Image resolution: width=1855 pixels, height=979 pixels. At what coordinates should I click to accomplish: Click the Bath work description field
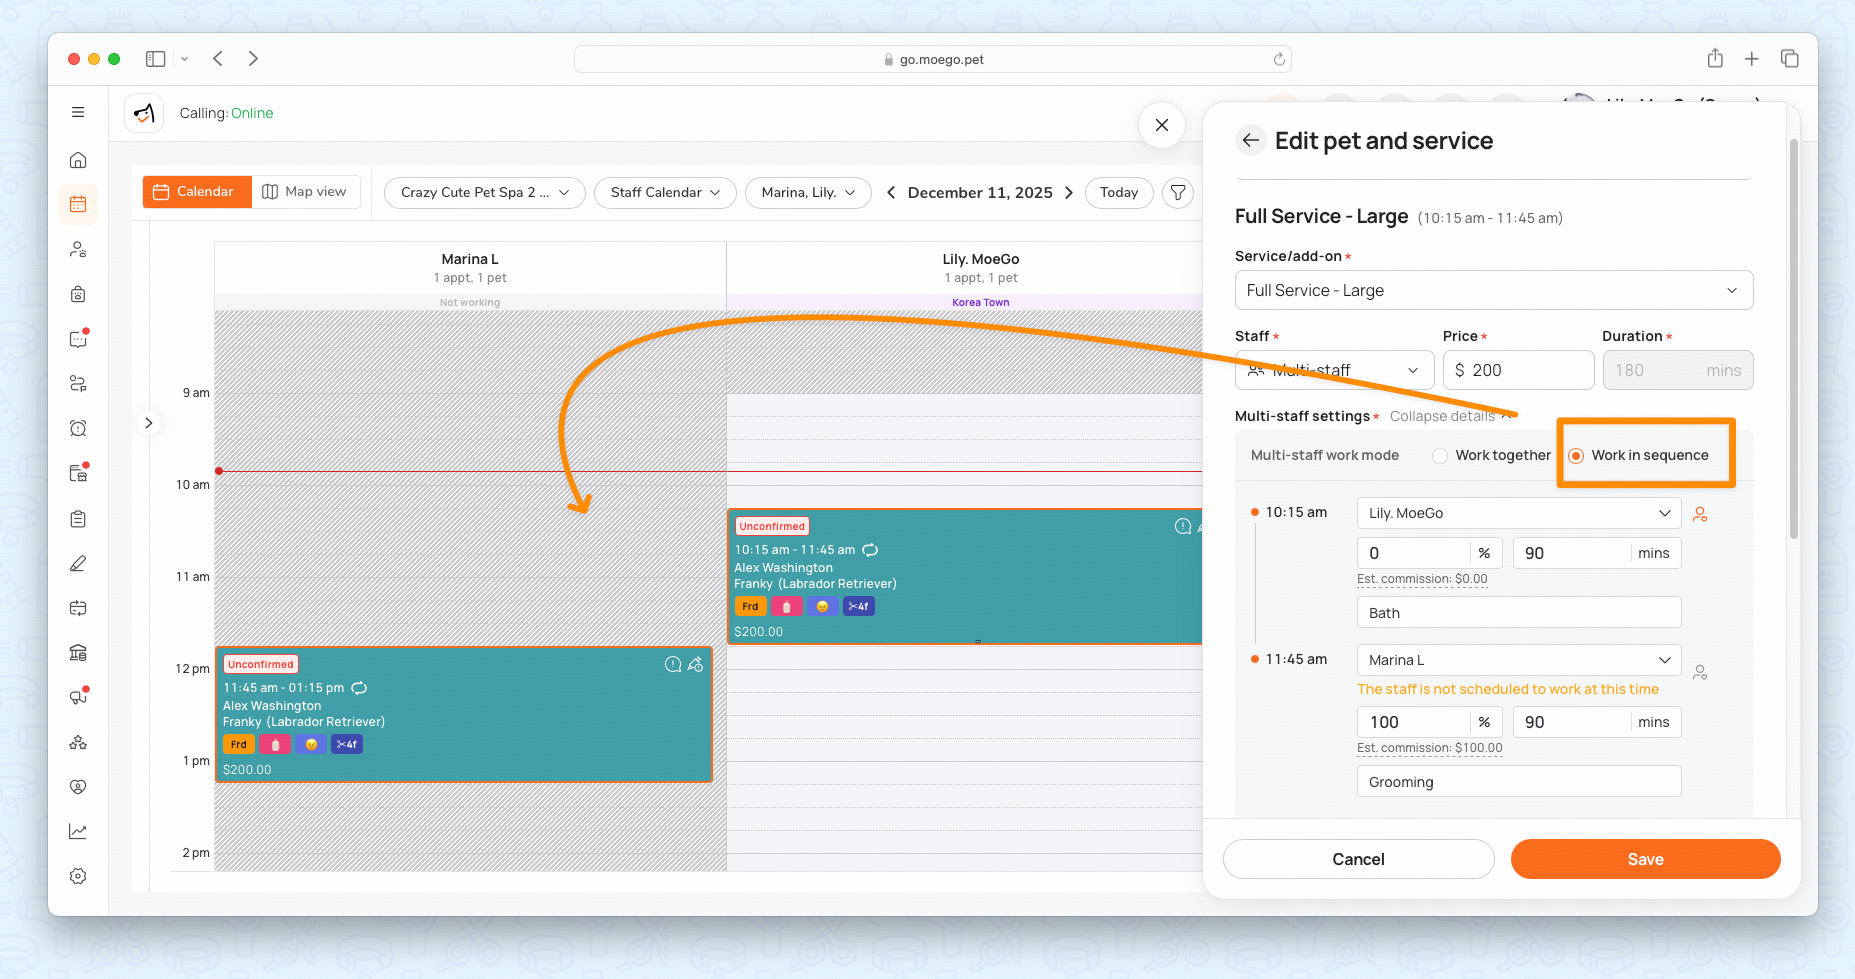(x=1519, y=613)
